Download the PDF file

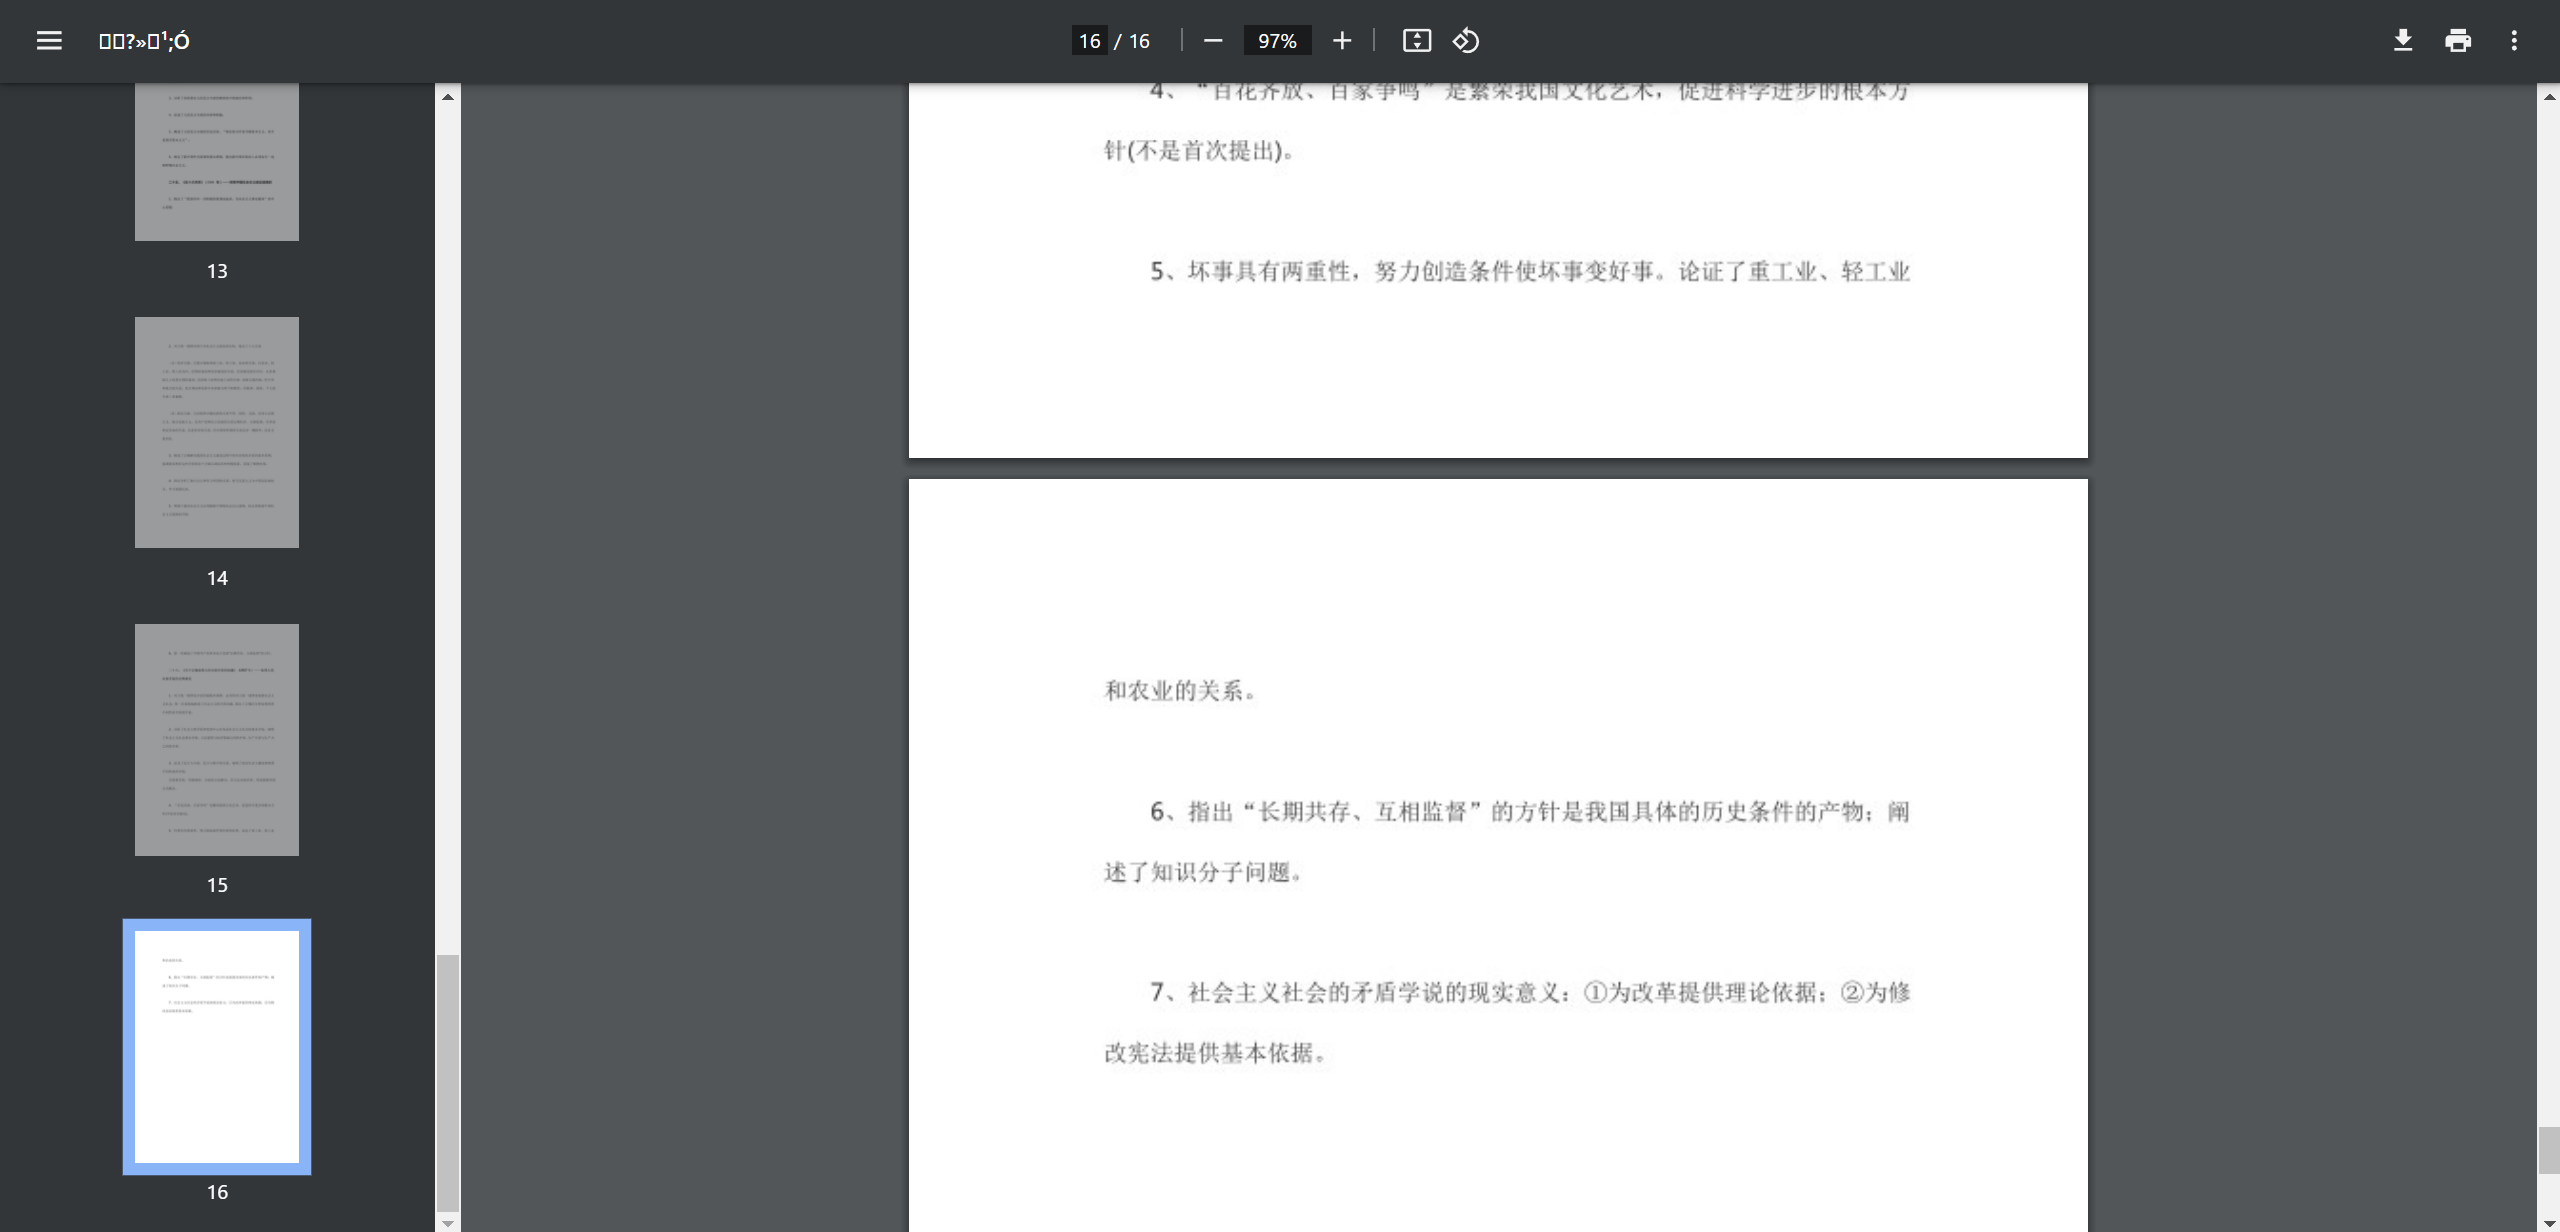point(2403,41)
